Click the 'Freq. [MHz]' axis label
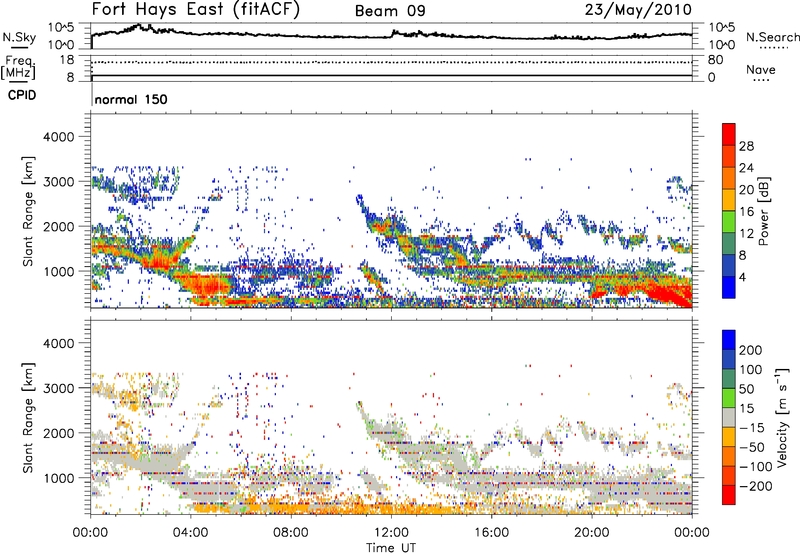 tap(19, 67)
